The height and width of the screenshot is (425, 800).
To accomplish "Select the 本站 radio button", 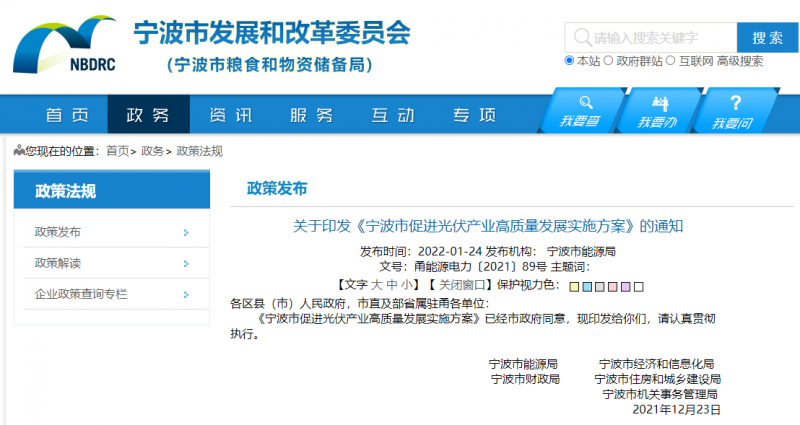I will coord(570,61).
